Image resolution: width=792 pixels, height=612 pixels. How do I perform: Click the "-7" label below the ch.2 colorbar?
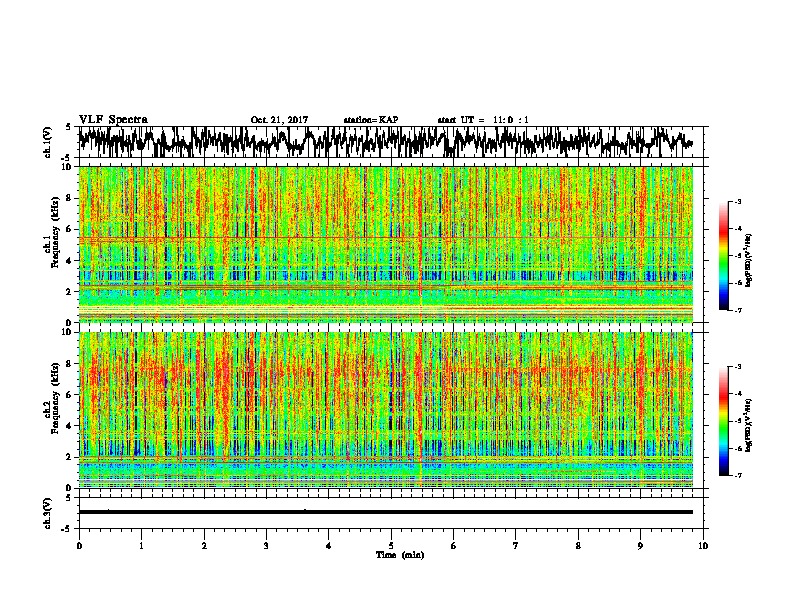tap(737, 476)
